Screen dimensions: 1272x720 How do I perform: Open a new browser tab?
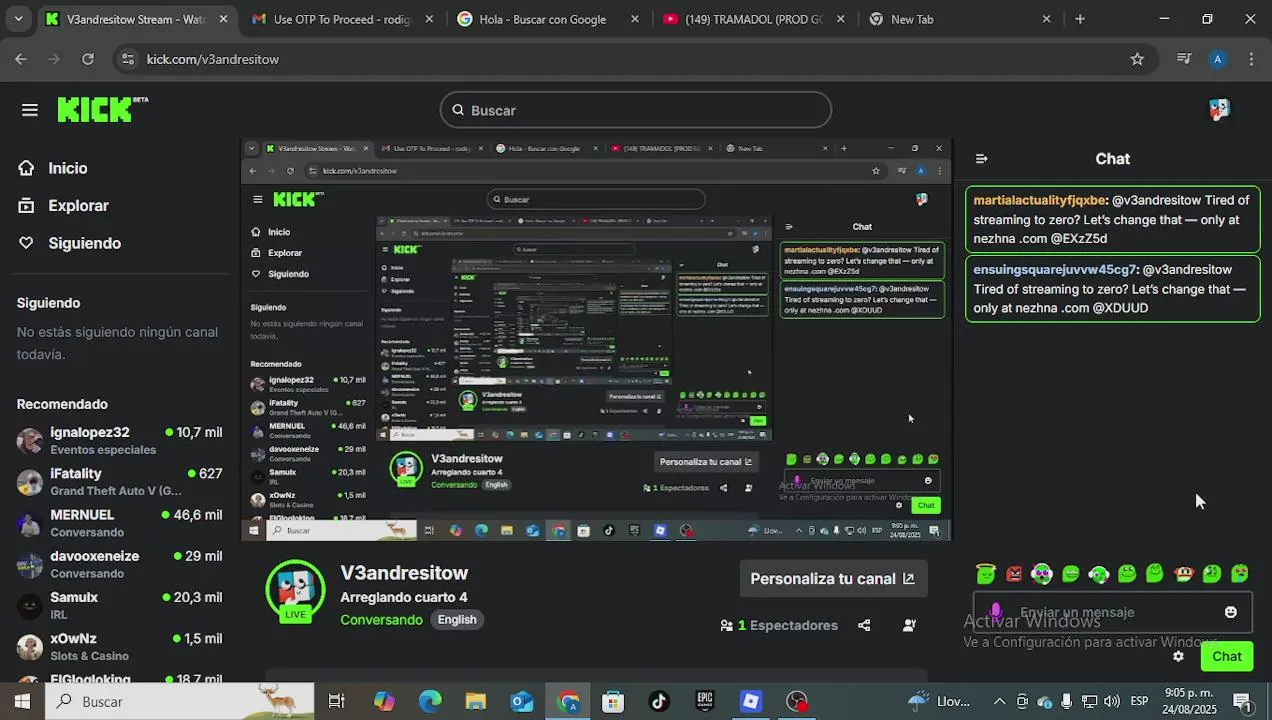1080,19
